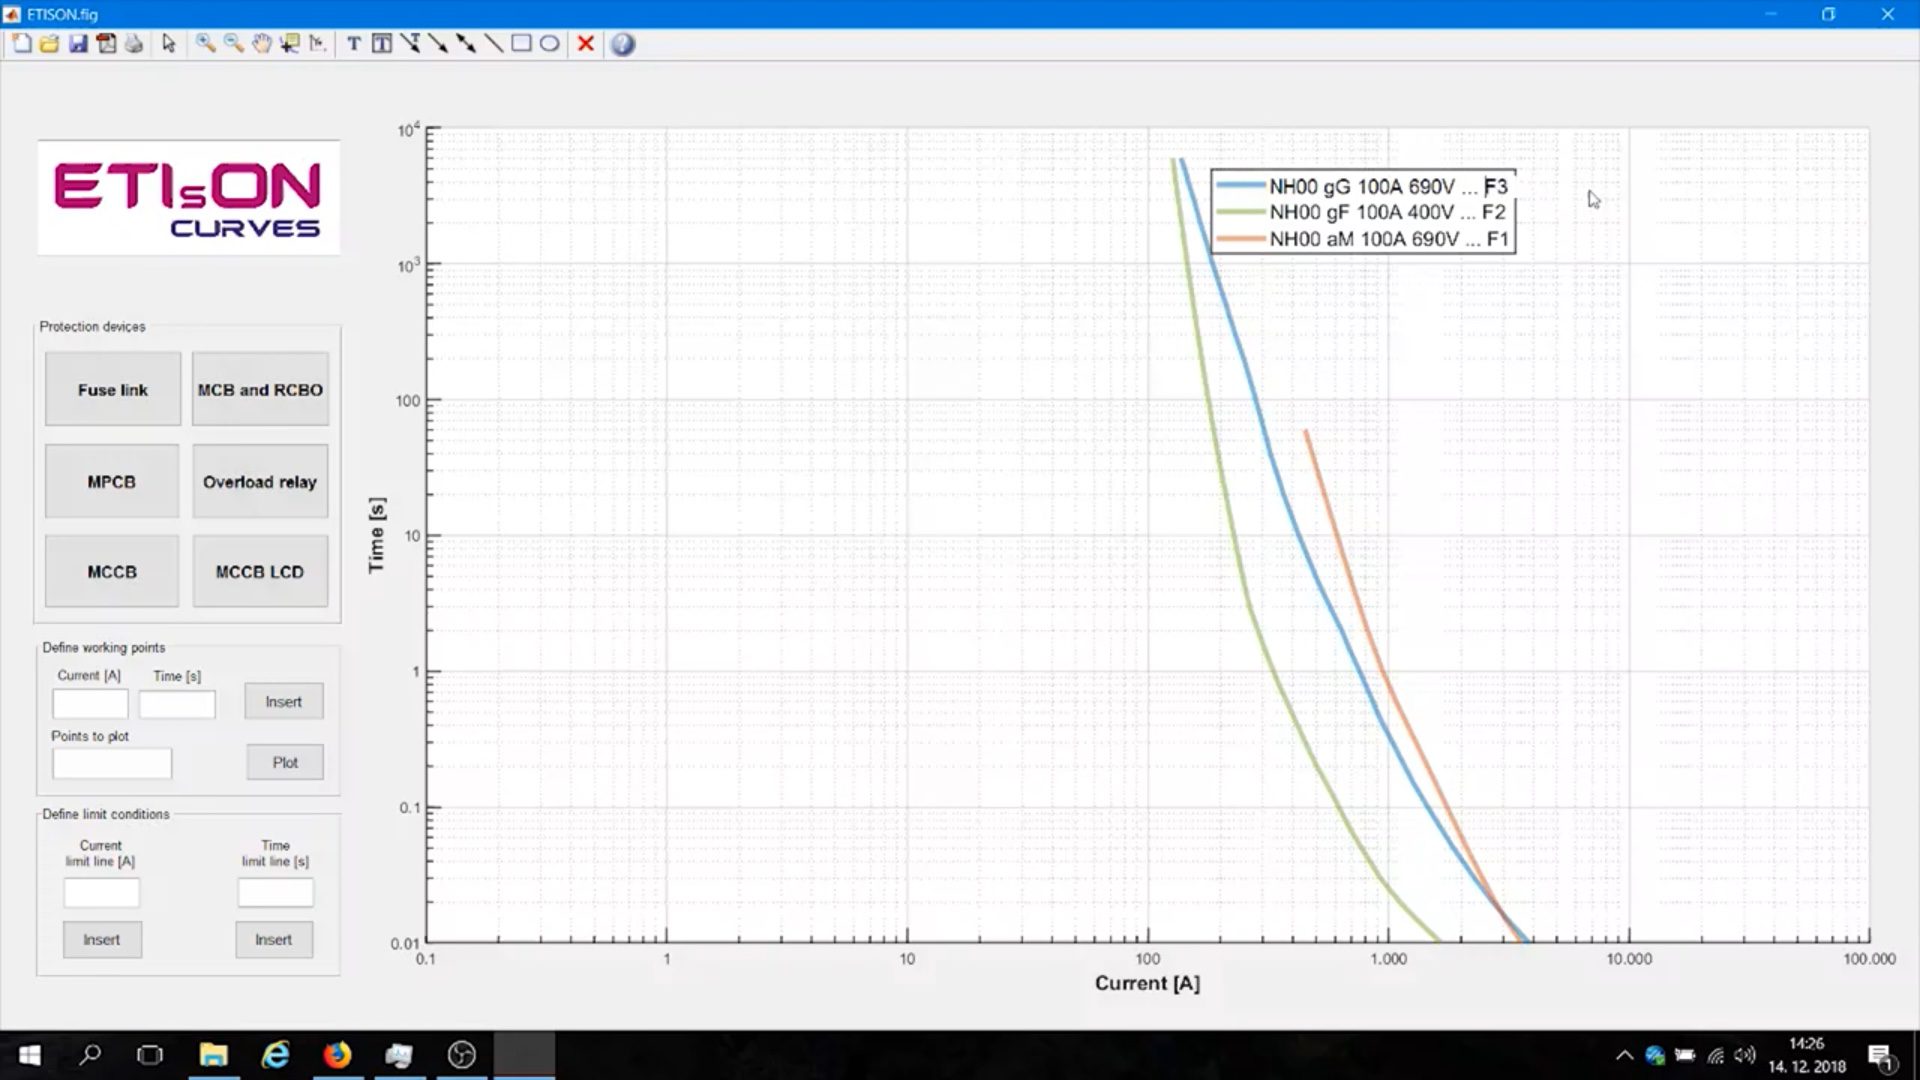Viewport: 1920px width, 1080px height.
Task: Open the Fuse link device selector
Action: point(113,390)
